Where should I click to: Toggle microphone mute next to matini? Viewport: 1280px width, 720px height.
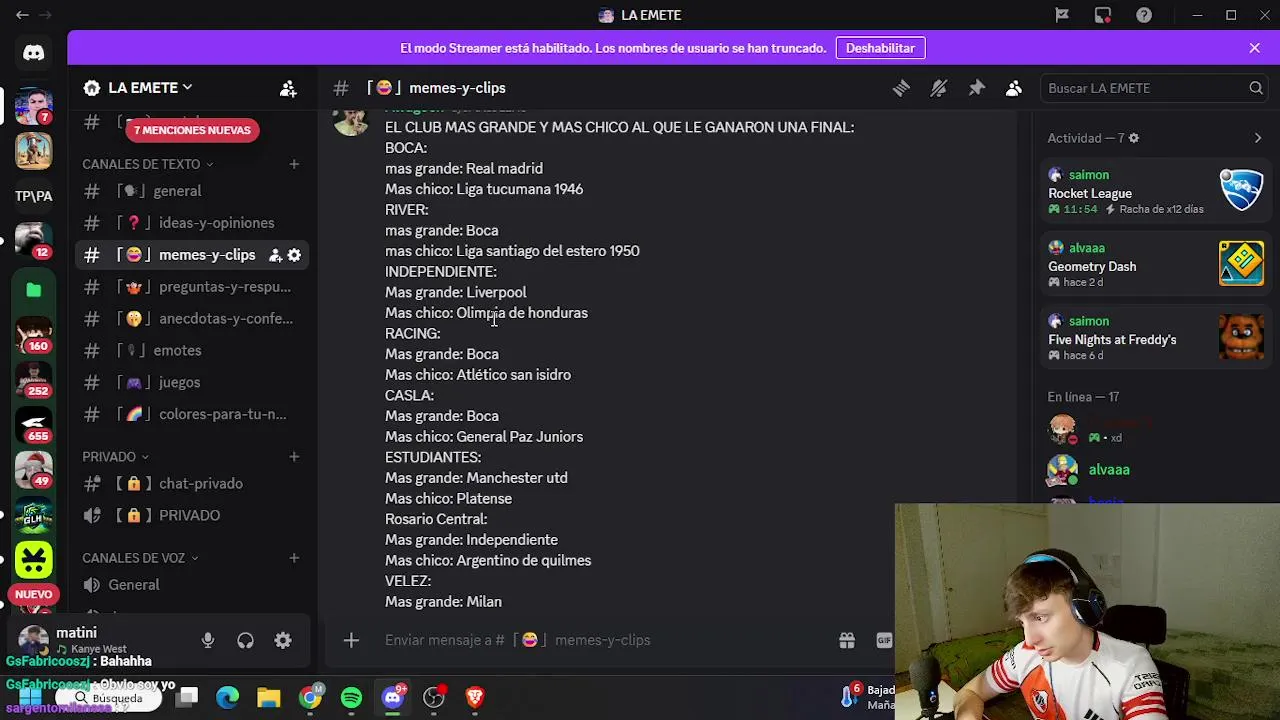(208, 640)
